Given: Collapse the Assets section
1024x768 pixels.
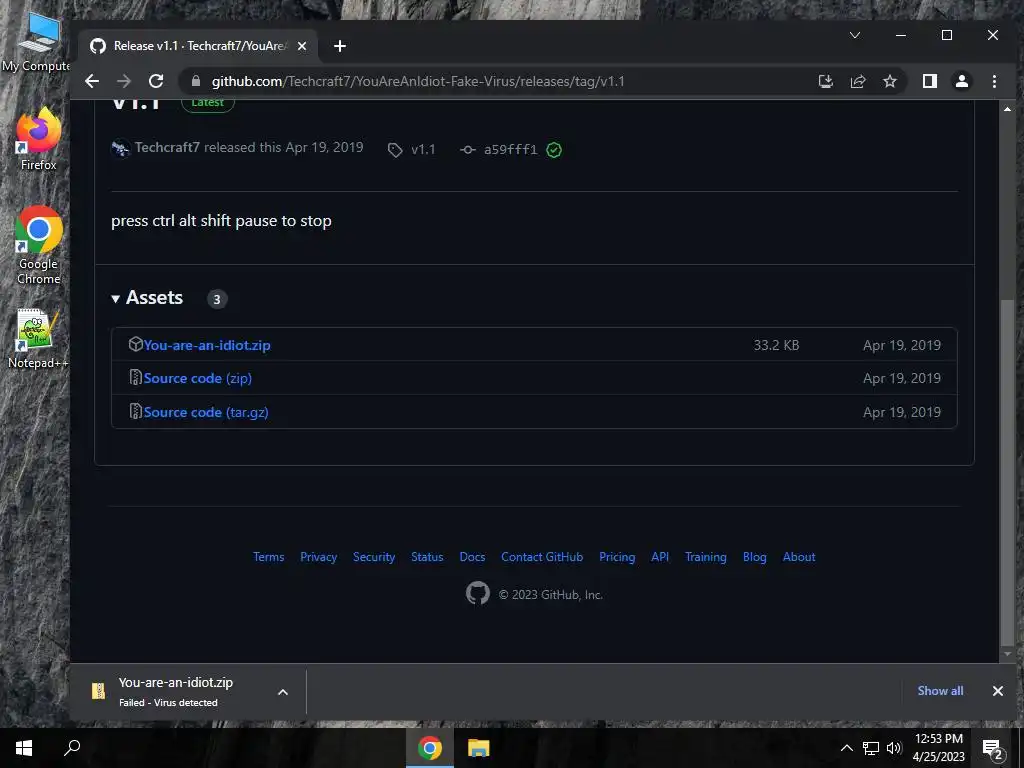Looking at the screenshot, I should 147,298.
